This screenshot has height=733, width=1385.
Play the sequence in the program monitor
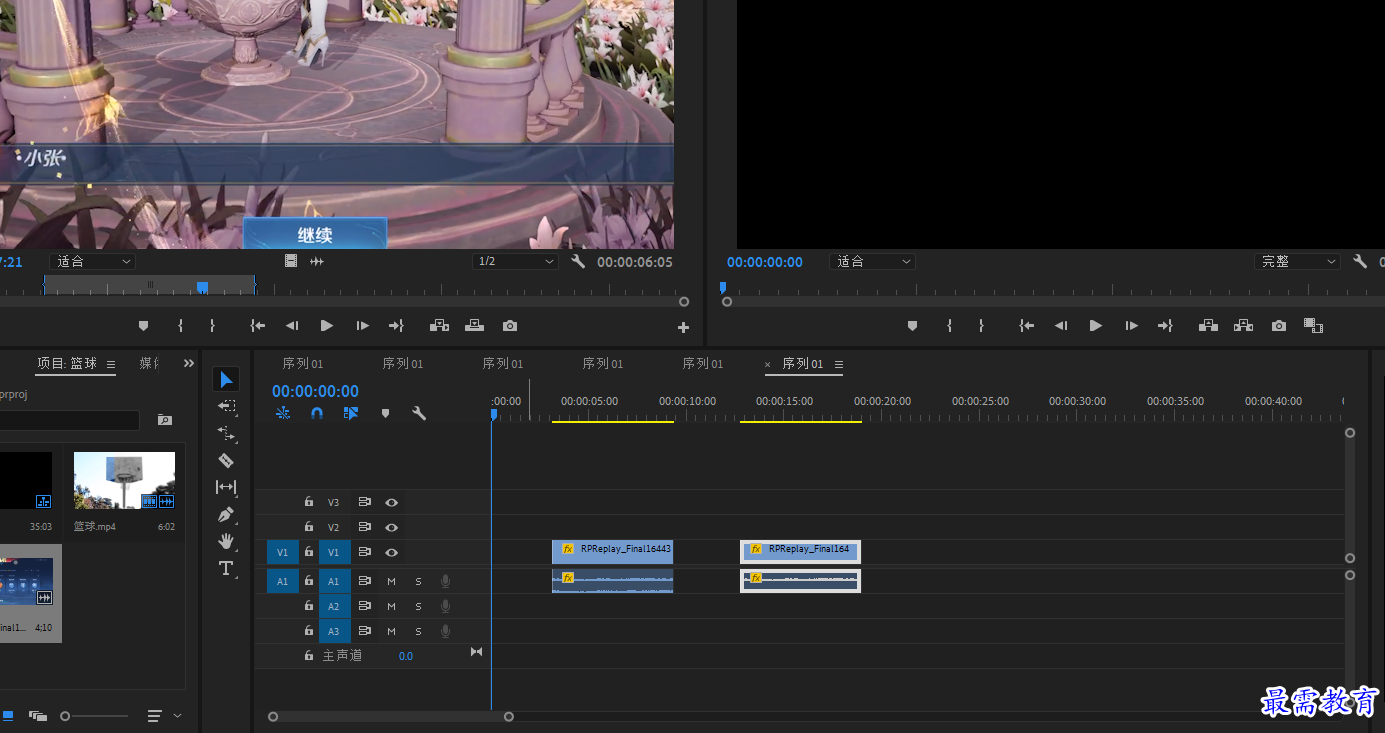(1095, 326)
